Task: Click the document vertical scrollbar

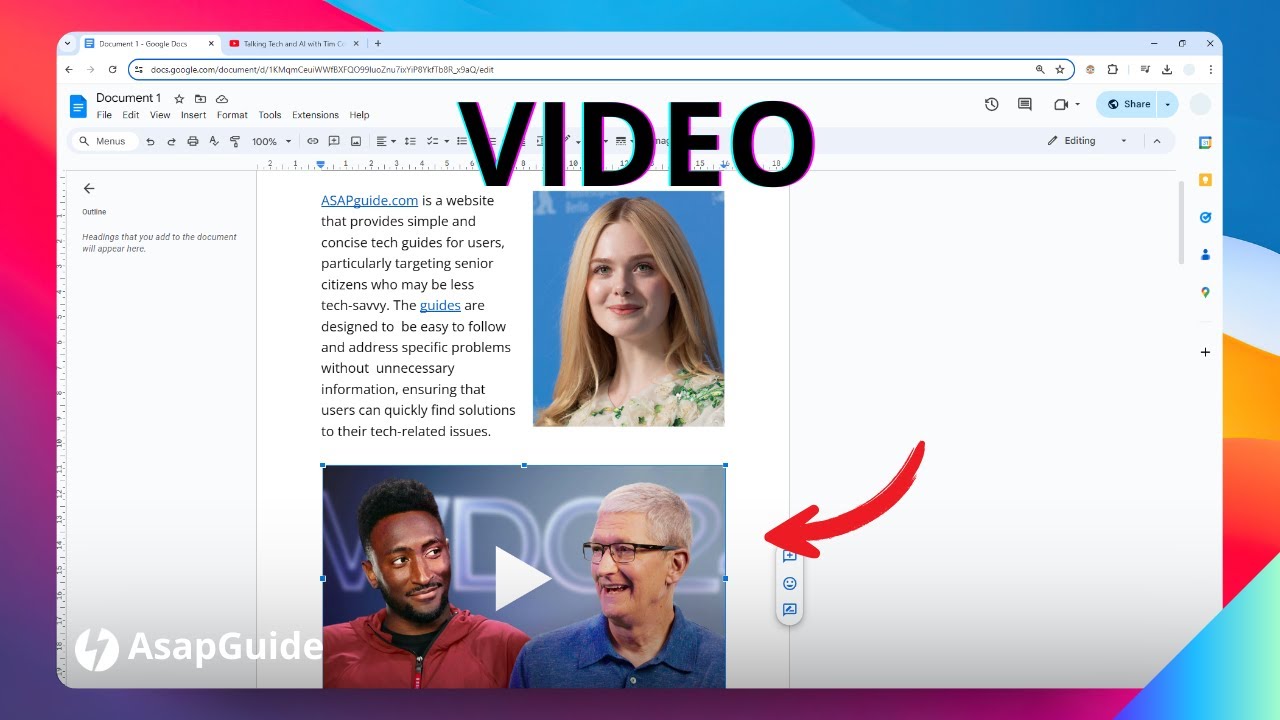Action: [x=1181, y=222]
